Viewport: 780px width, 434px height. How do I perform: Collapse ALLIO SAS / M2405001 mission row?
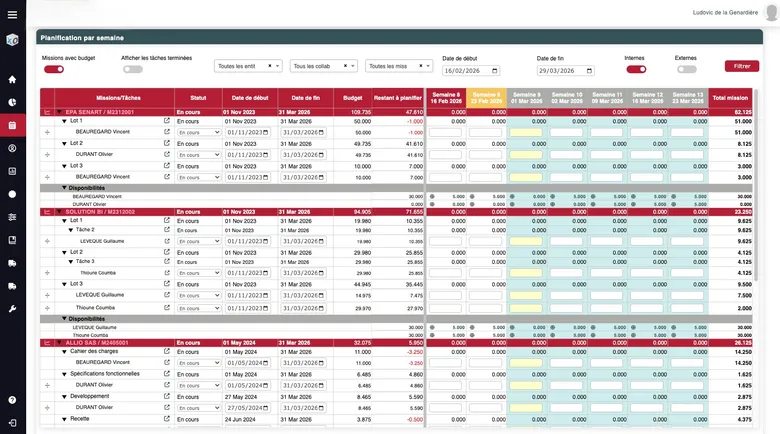pos(59,342)
